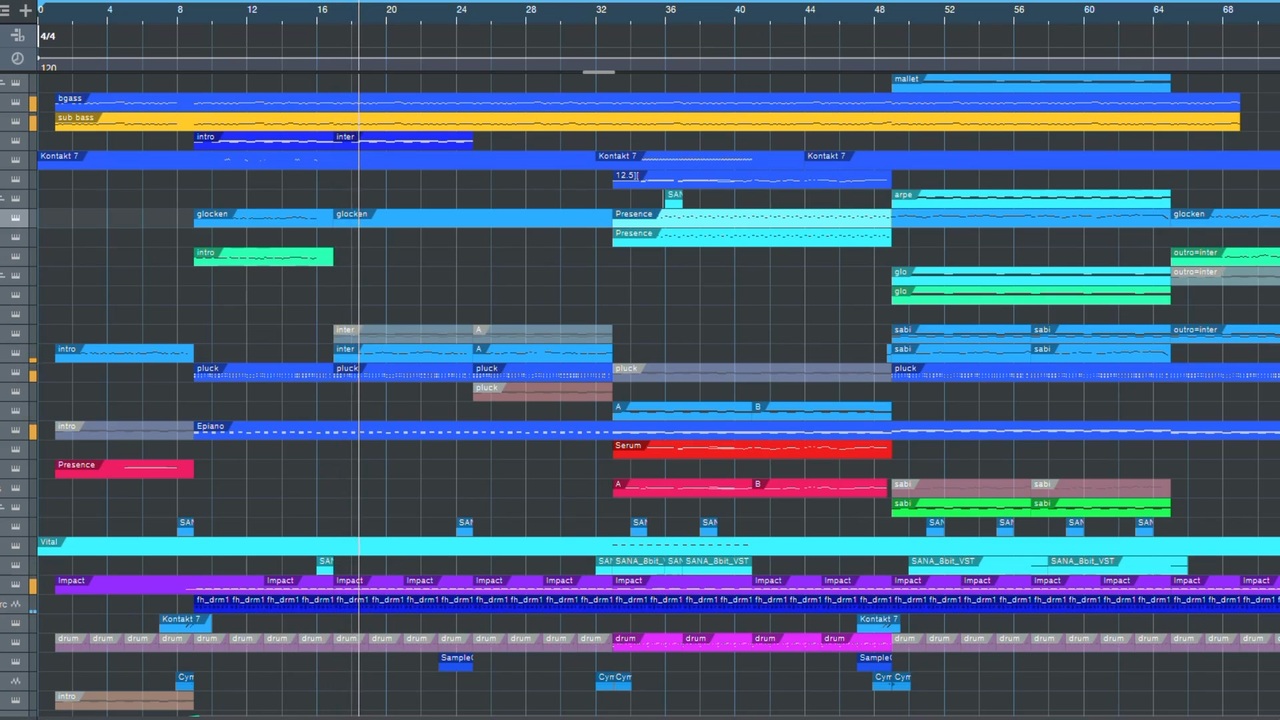Click the orange color strip beside bgass track
This screenshot has height=720, width=1280.
33,103
